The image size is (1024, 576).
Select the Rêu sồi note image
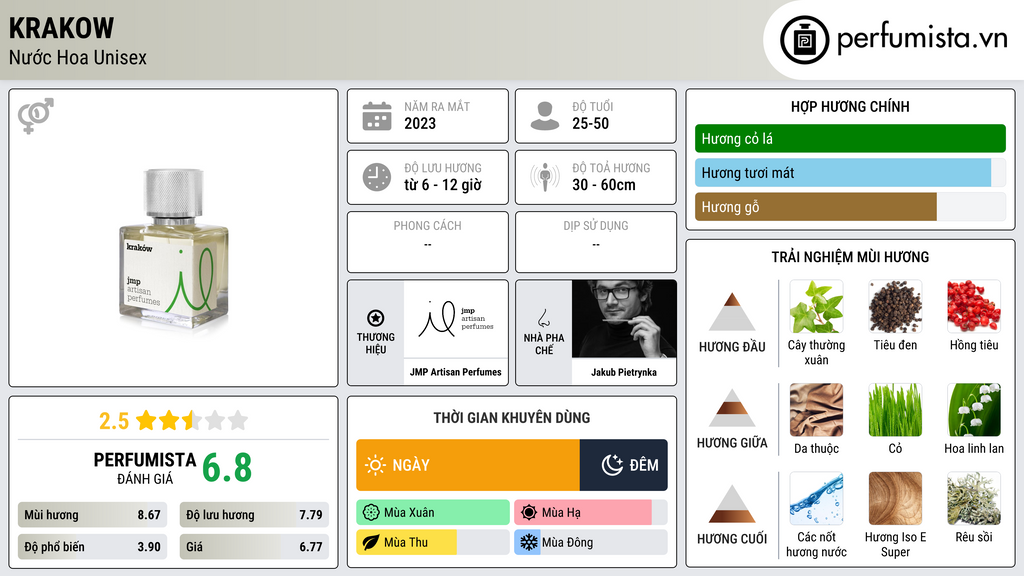click(x=974, y=499)
